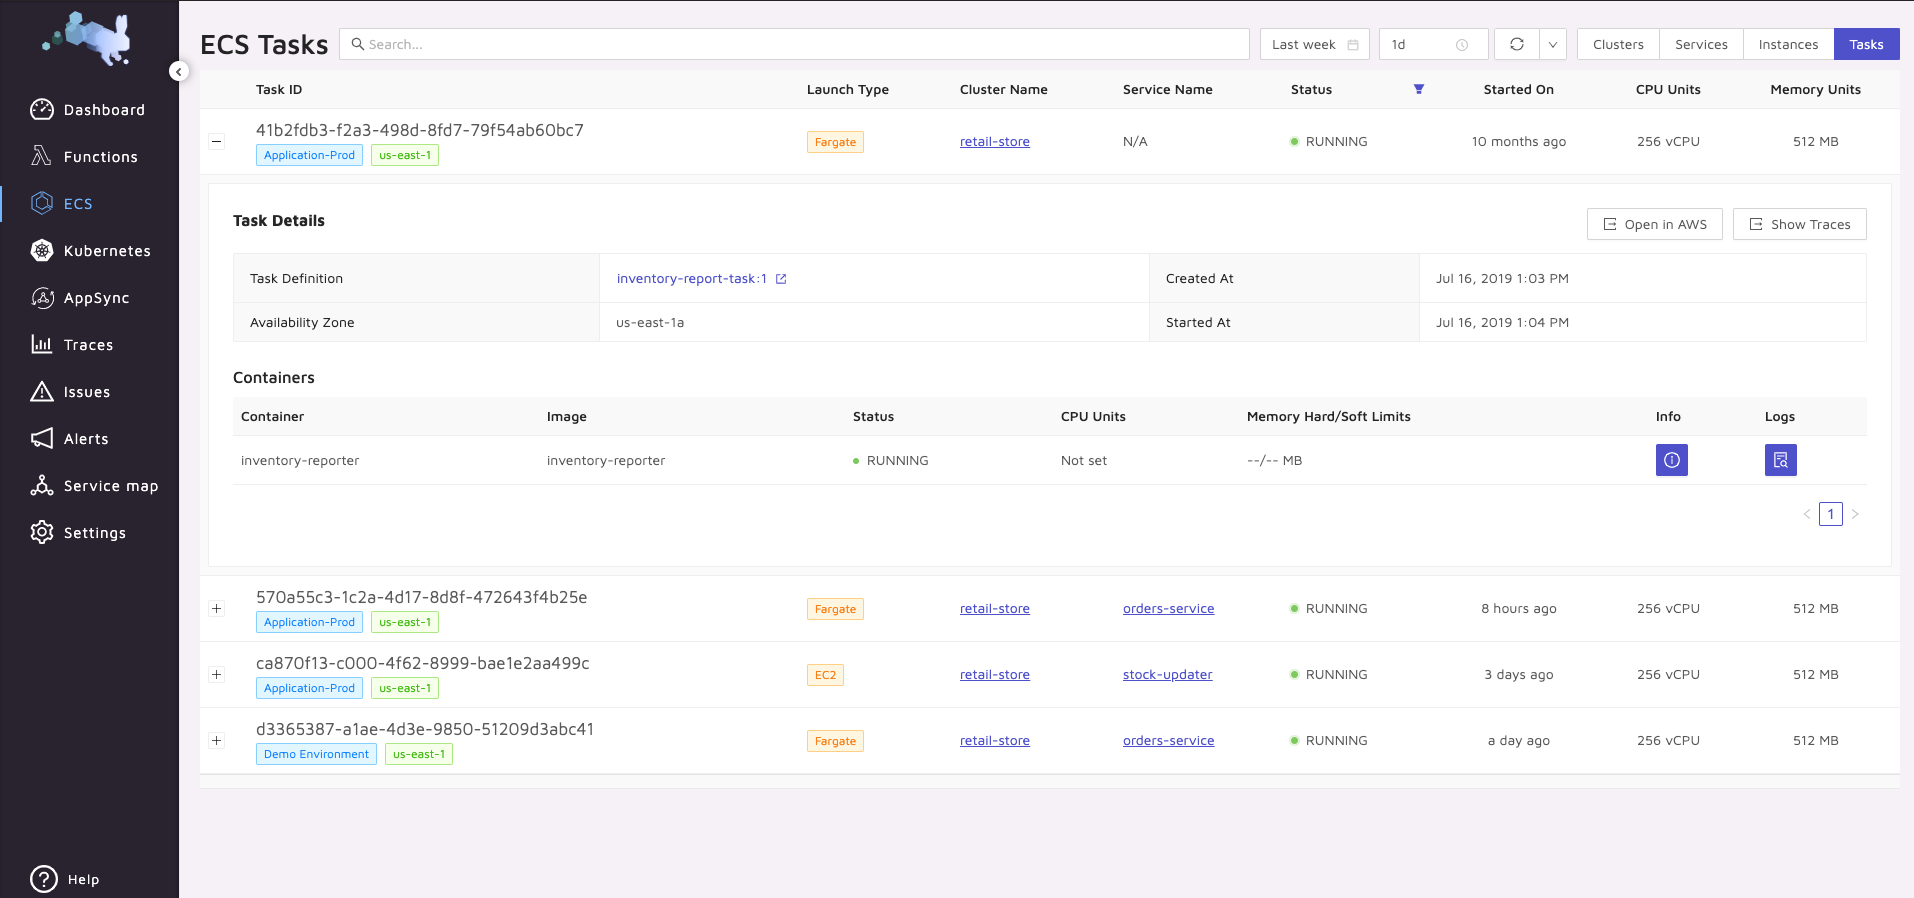Click the rabbit logo
1914x898 pixels.
coord(88,38)
